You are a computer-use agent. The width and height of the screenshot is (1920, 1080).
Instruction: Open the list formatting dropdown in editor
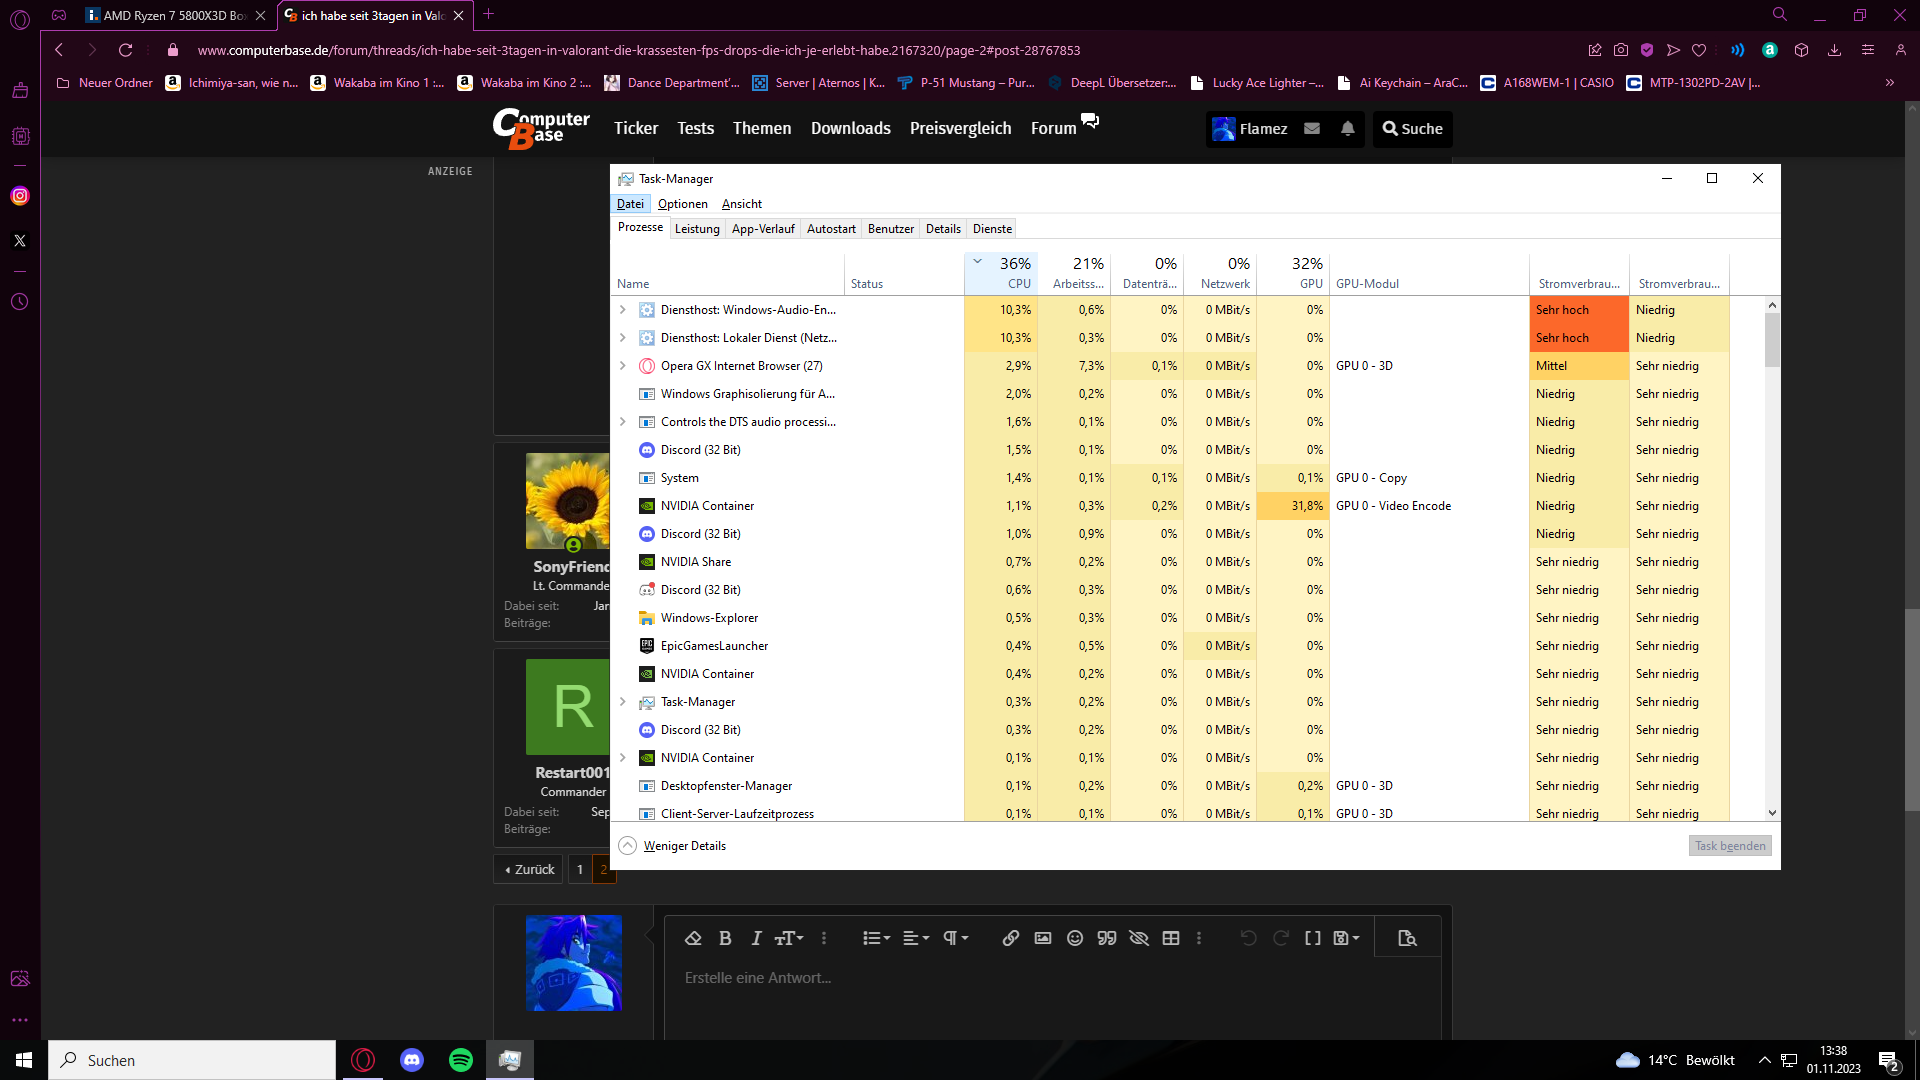[876, 938]
